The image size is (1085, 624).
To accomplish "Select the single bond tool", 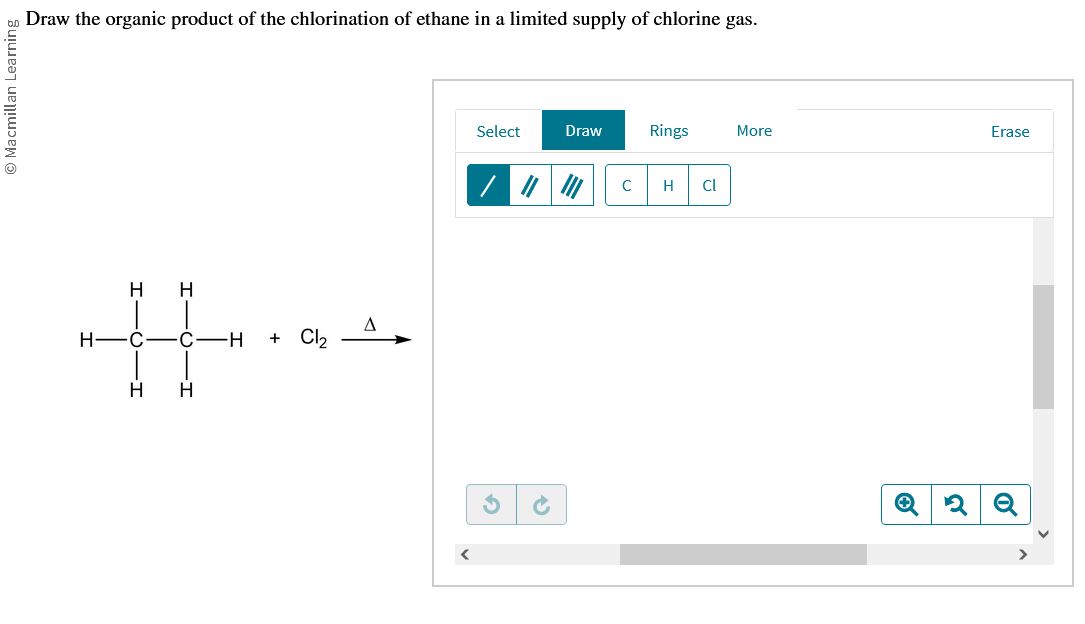I will 487,185.
